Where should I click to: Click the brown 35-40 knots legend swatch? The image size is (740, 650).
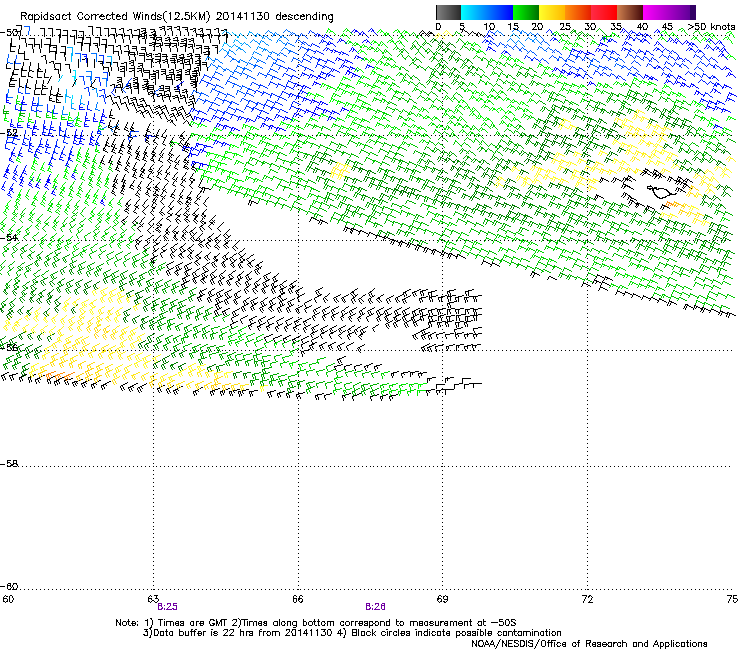pyautogui.click(x=630, y=12)
